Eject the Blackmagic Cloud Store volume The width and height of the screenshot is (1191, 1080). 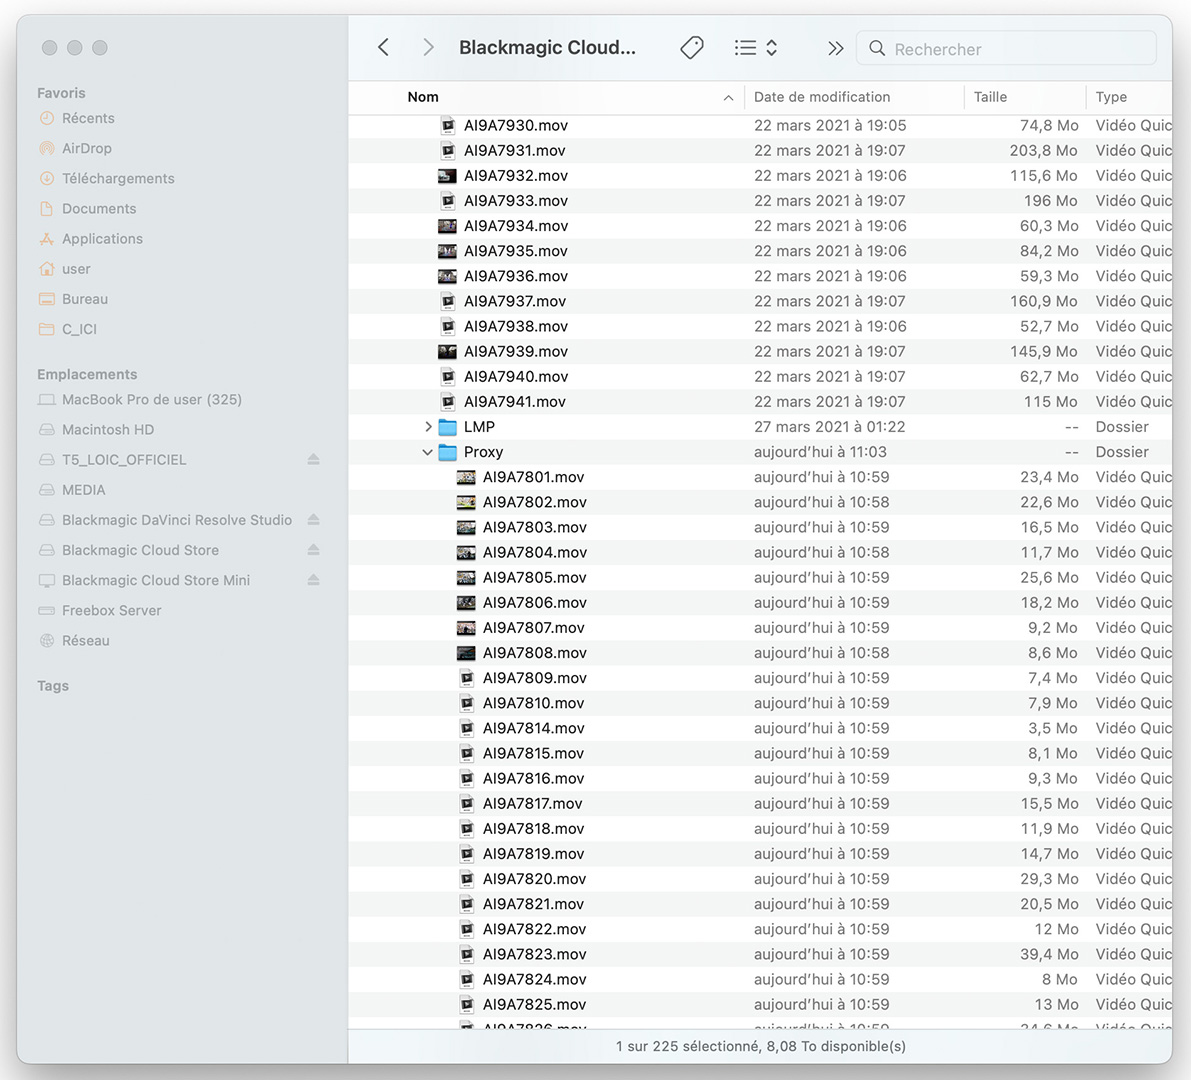[x=313, y=550]
